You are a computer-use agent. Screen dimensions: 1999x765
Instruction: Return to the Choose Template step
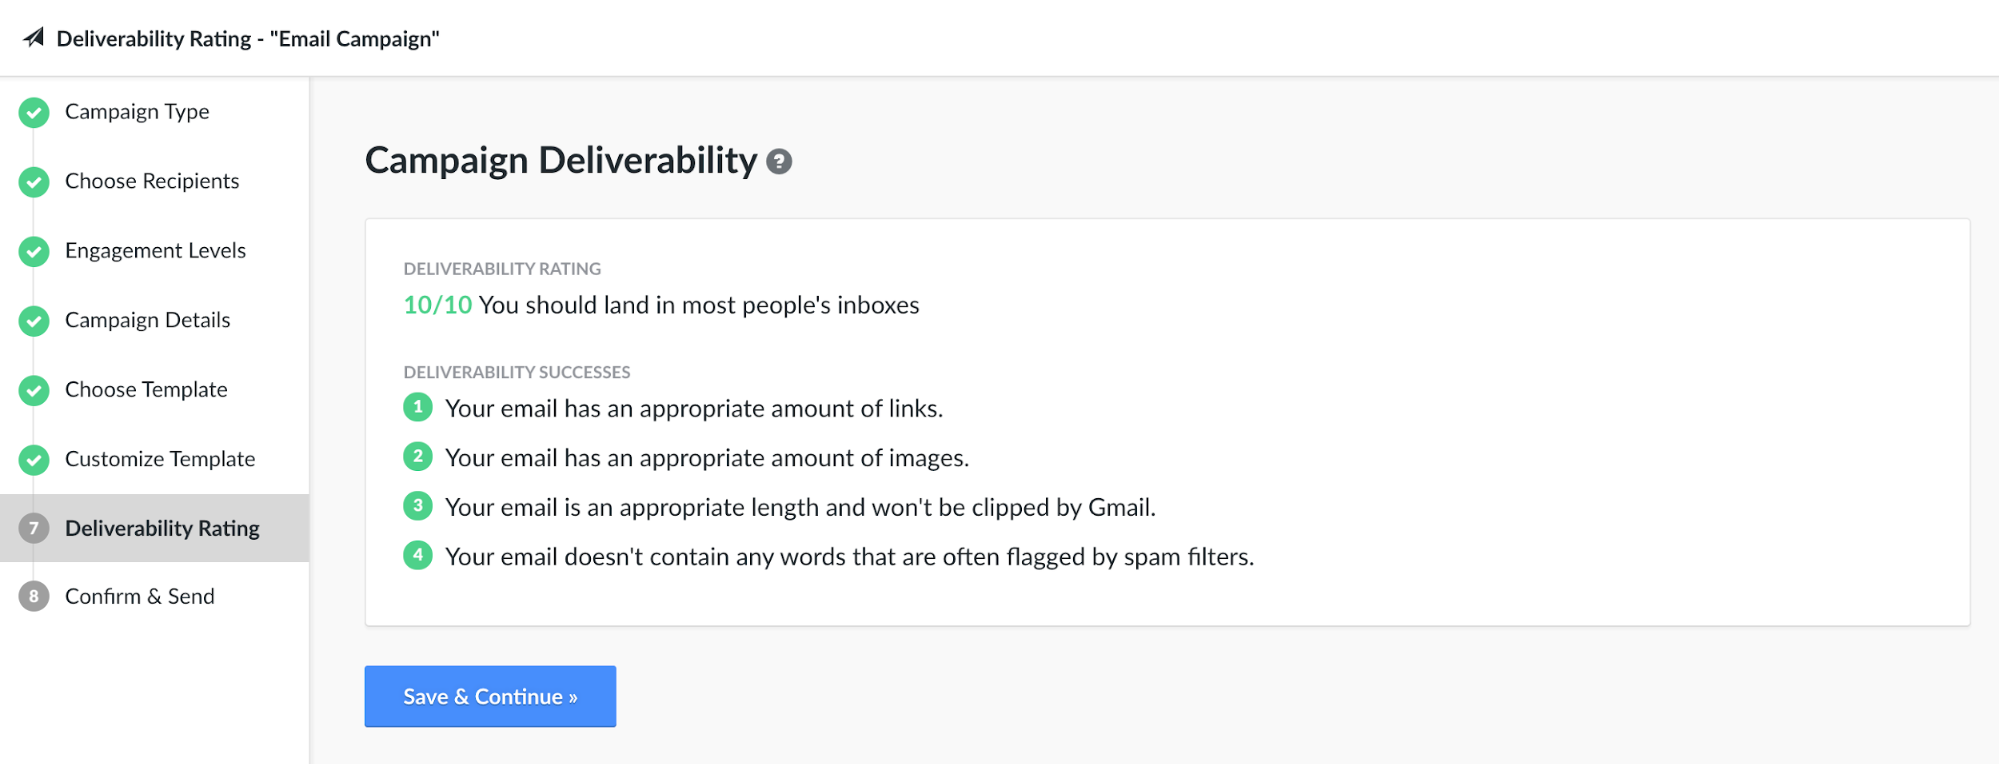pos(146,390)
